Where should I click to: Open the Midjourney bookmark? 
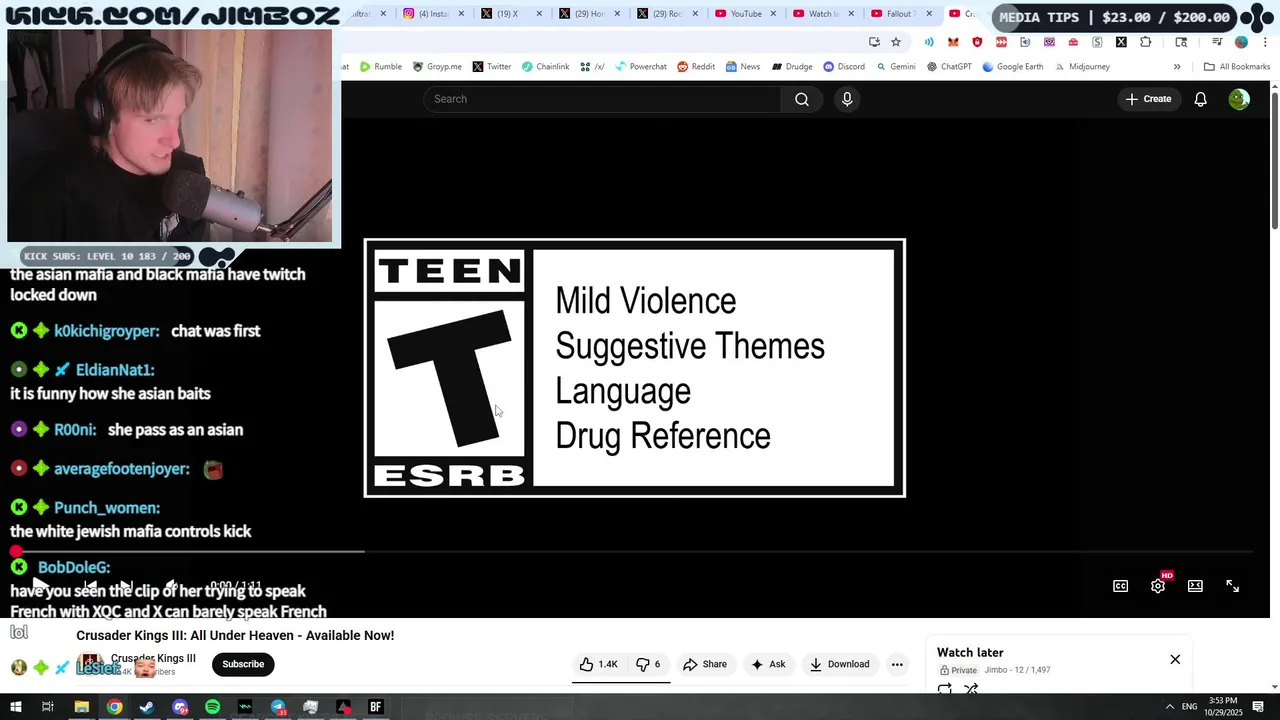(x=1082, y=67)
